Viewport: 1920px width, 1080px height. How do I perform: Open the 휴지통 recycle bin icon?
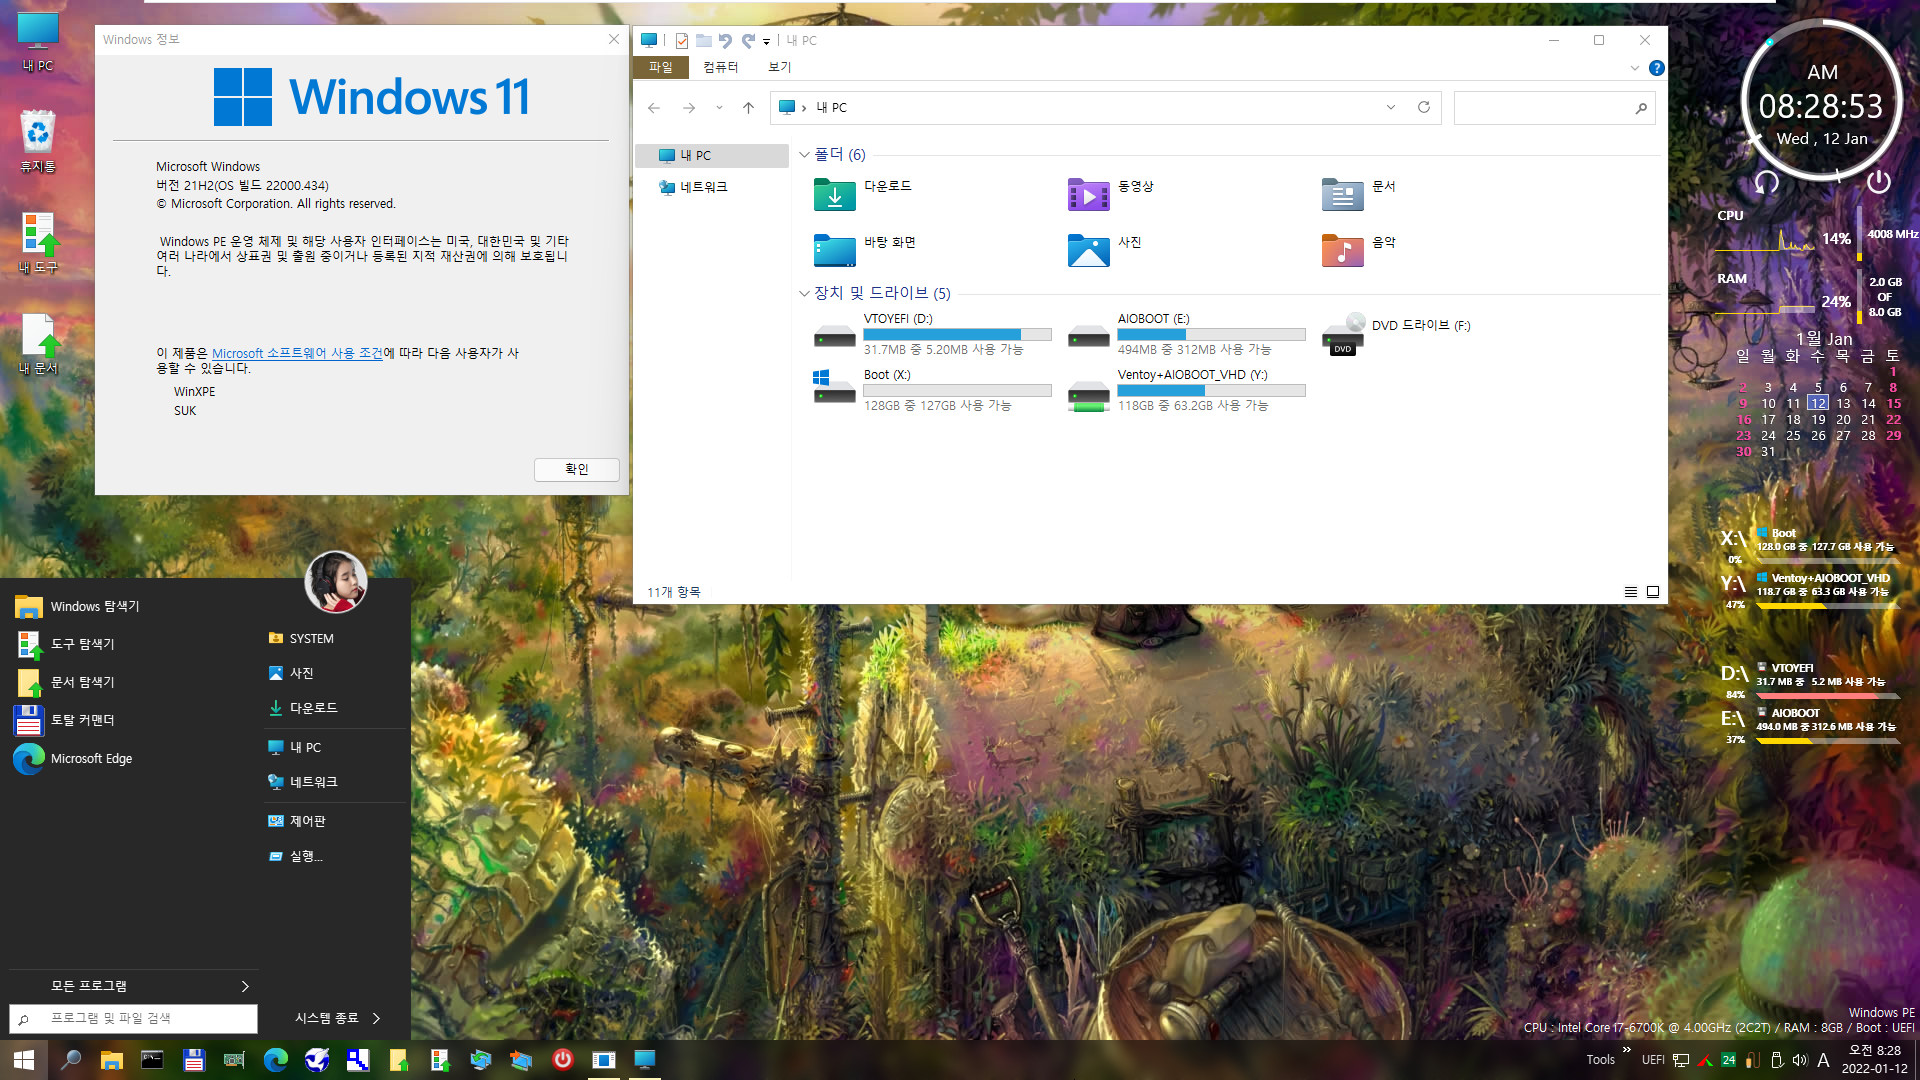pyautogui.click(x=38, y=140)
